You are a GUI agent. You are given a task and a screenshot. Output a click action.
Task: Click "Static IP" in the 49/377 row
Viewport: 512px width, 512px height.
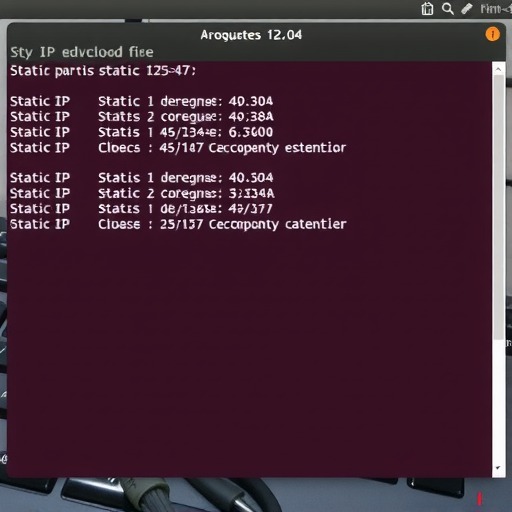tap(40, 209)
